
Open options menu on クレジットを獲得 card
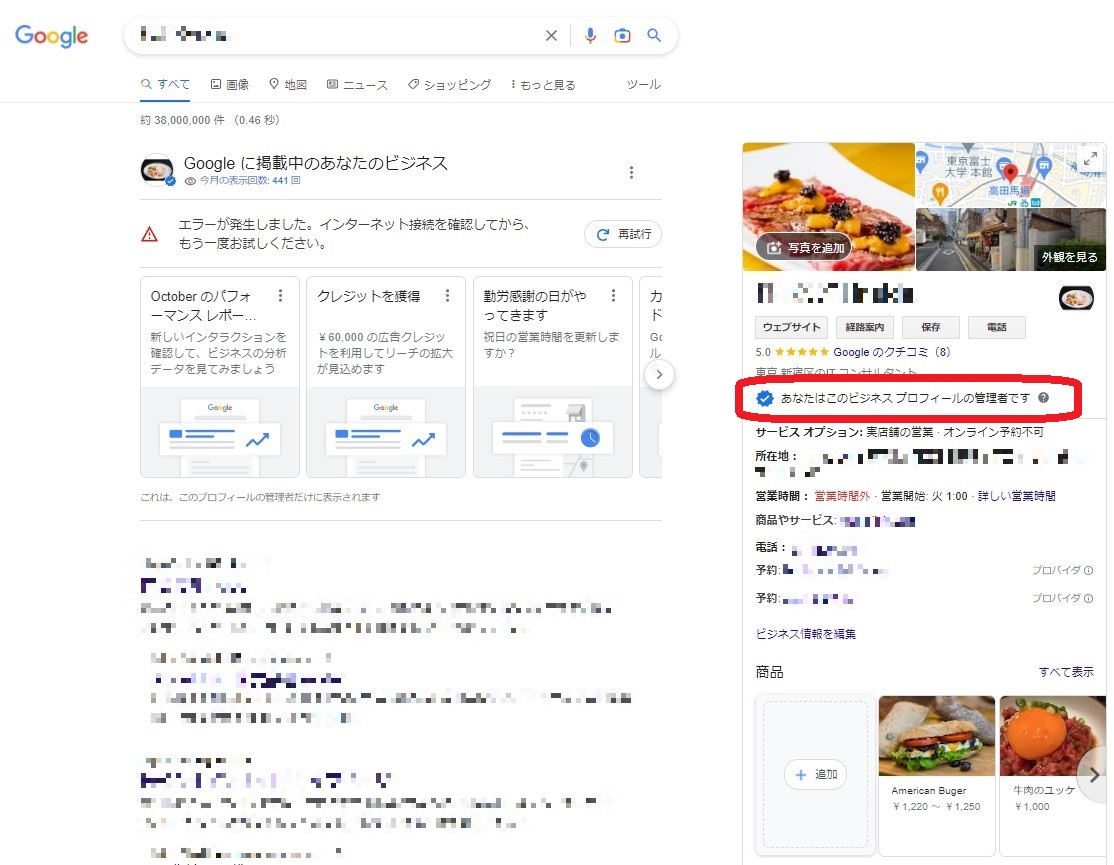tap(447, 296)
